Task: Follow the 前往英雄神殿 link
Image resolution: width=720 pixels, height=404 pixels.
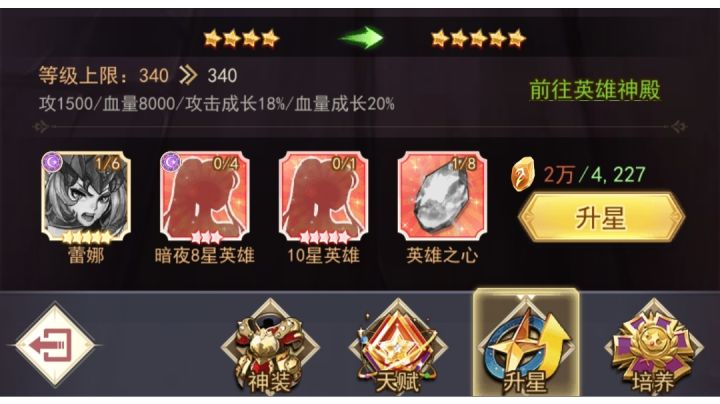Action: [595, 90]
